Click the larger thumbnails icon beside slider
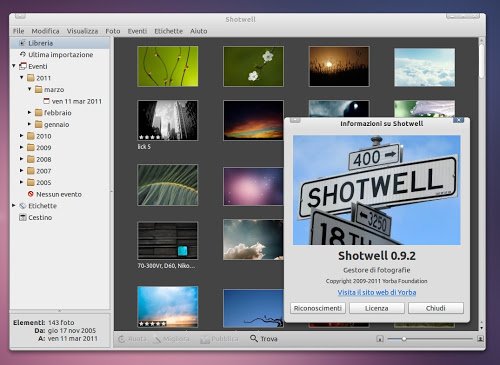This screenshot has height=365, width=500. [480, 339]
